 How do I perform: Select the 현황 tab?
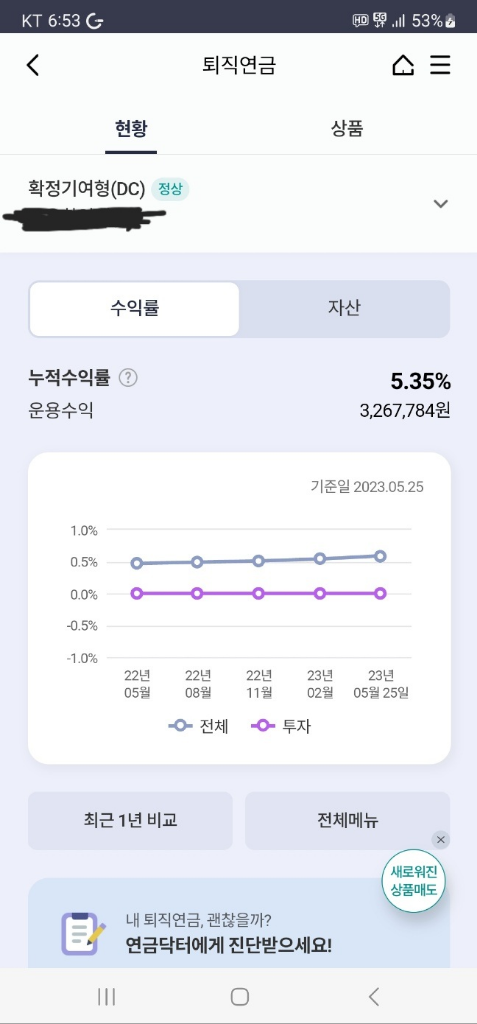[x=131, y=129]
